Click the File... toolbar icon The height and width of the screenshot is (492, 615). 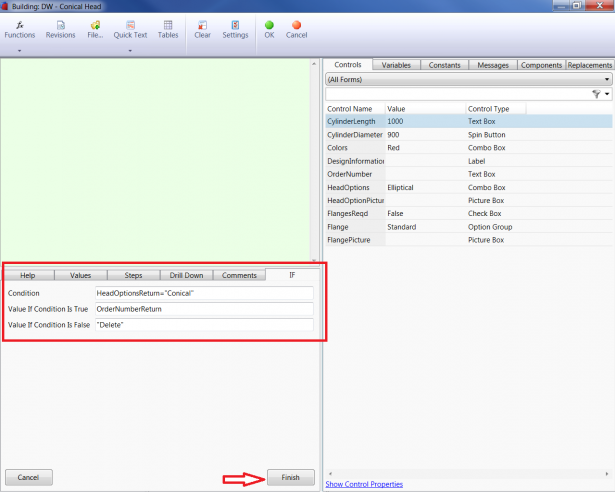point(95,28)
